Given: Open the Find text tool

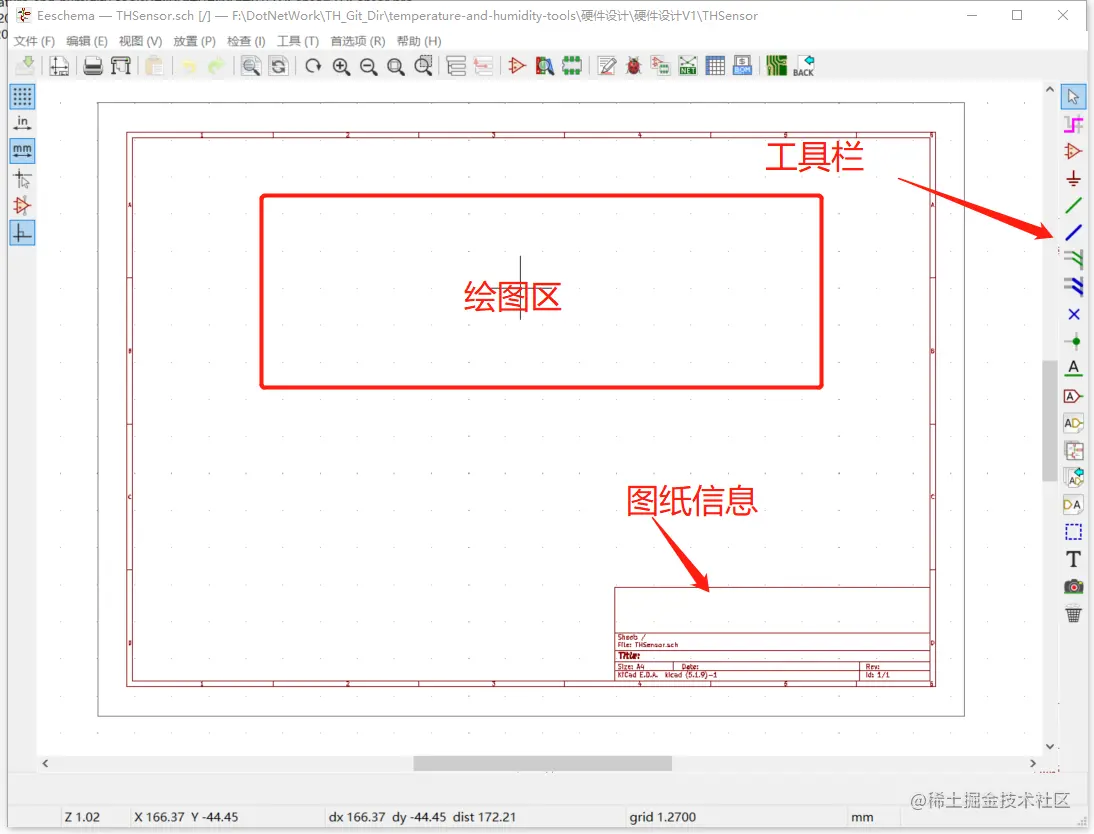Looking at the screenshot, I should click(x=250, y=66).
